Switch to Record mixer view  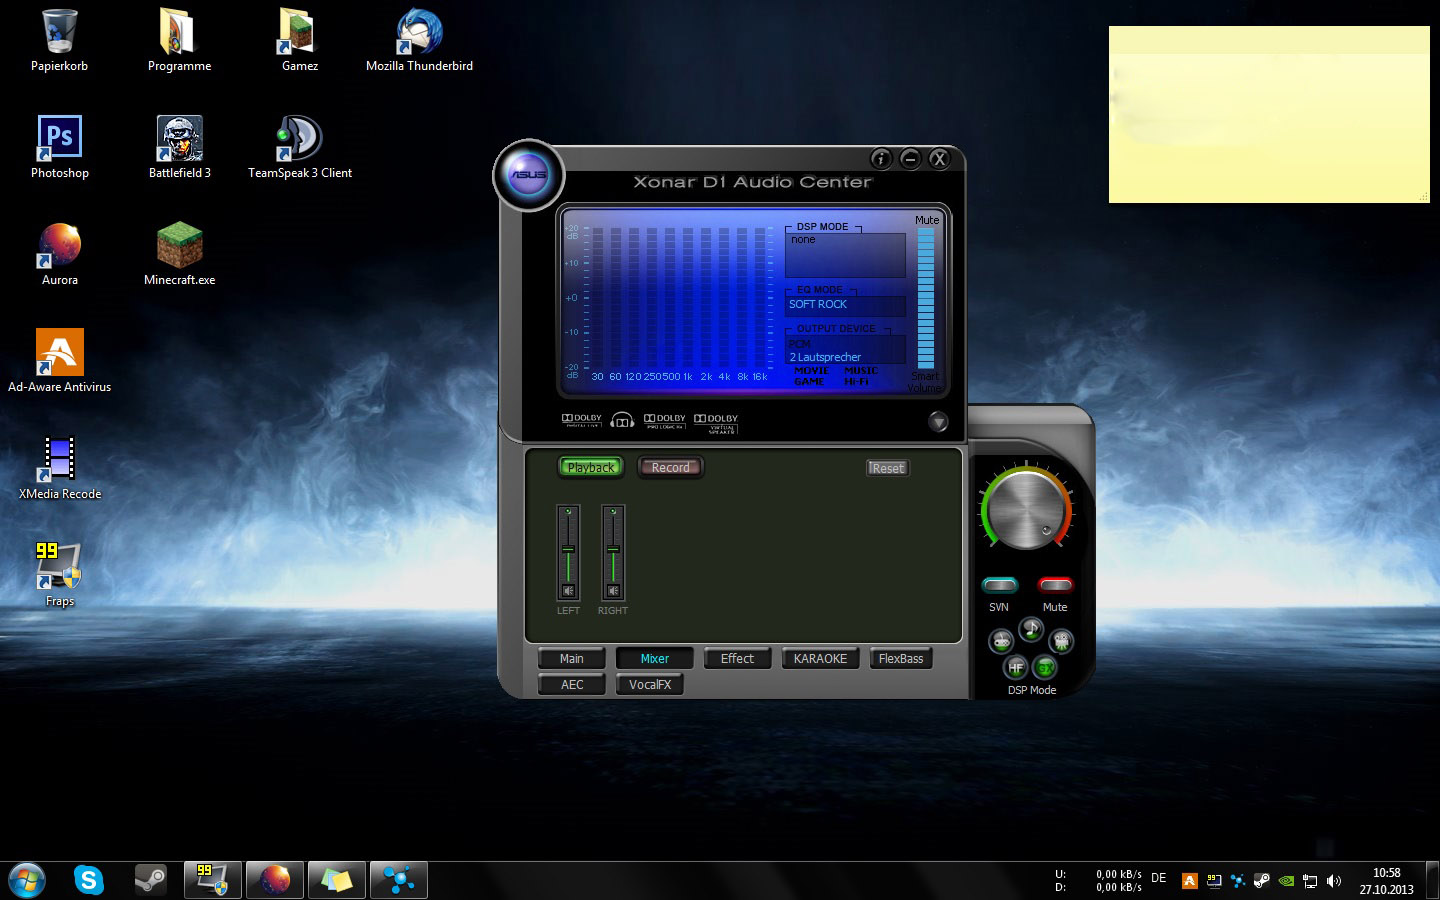[x=670, y=467]
